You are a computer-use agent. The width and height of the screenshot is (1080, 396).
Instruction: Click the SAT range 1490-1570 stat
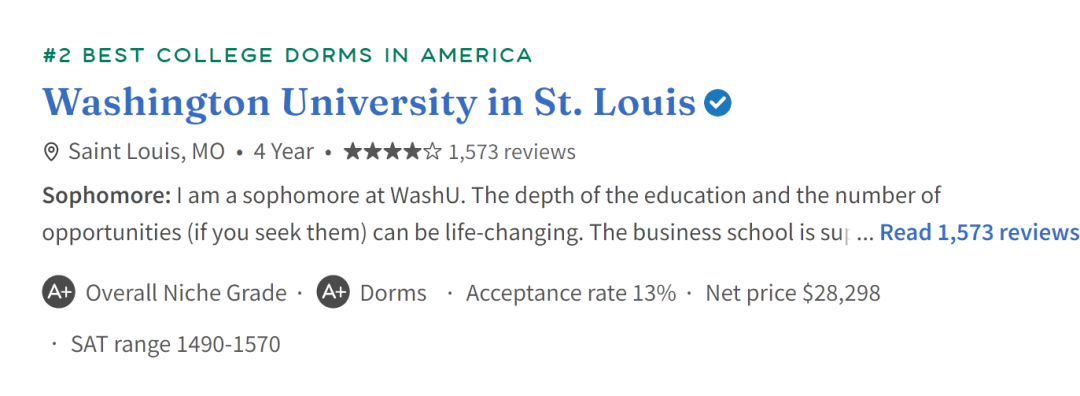[x=176, y=344]
